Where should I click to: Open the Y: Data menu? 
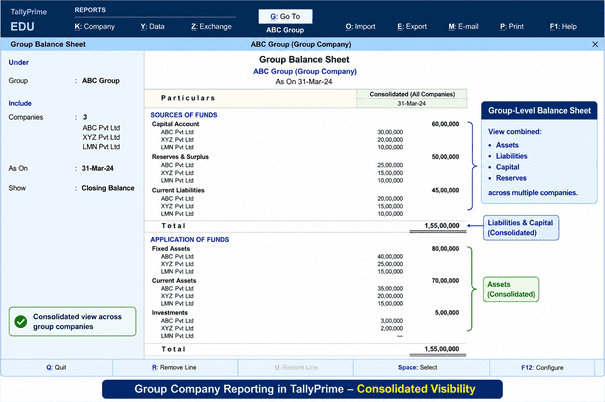tap(152, 27)
